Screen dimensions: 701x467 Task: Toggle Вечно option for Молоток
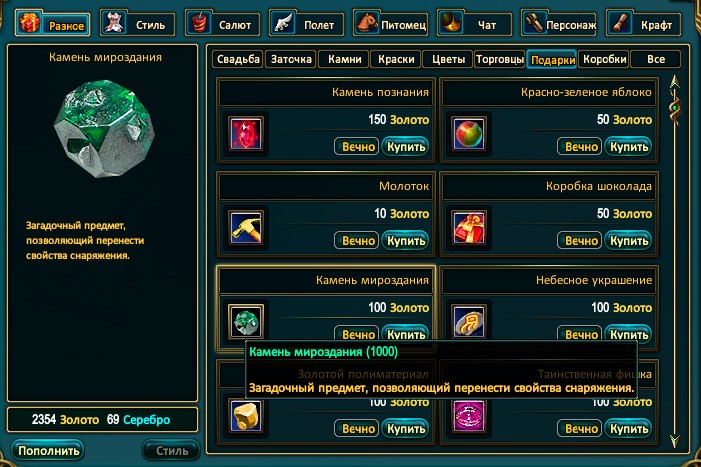pos(357,240)
